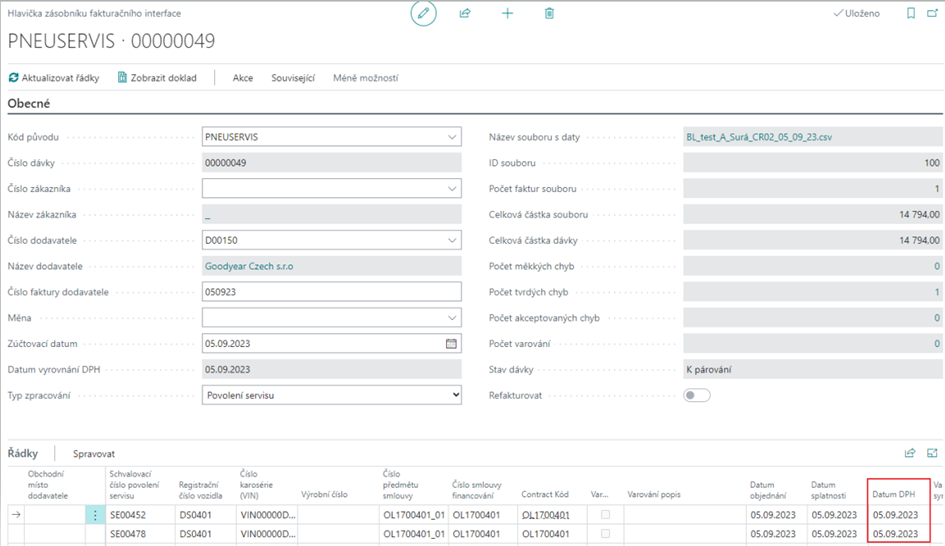Image resolution: width=945 pixels, height=546 pixels.
Task: Open row options for SE00452 line
Action: [x=96, y=515]
